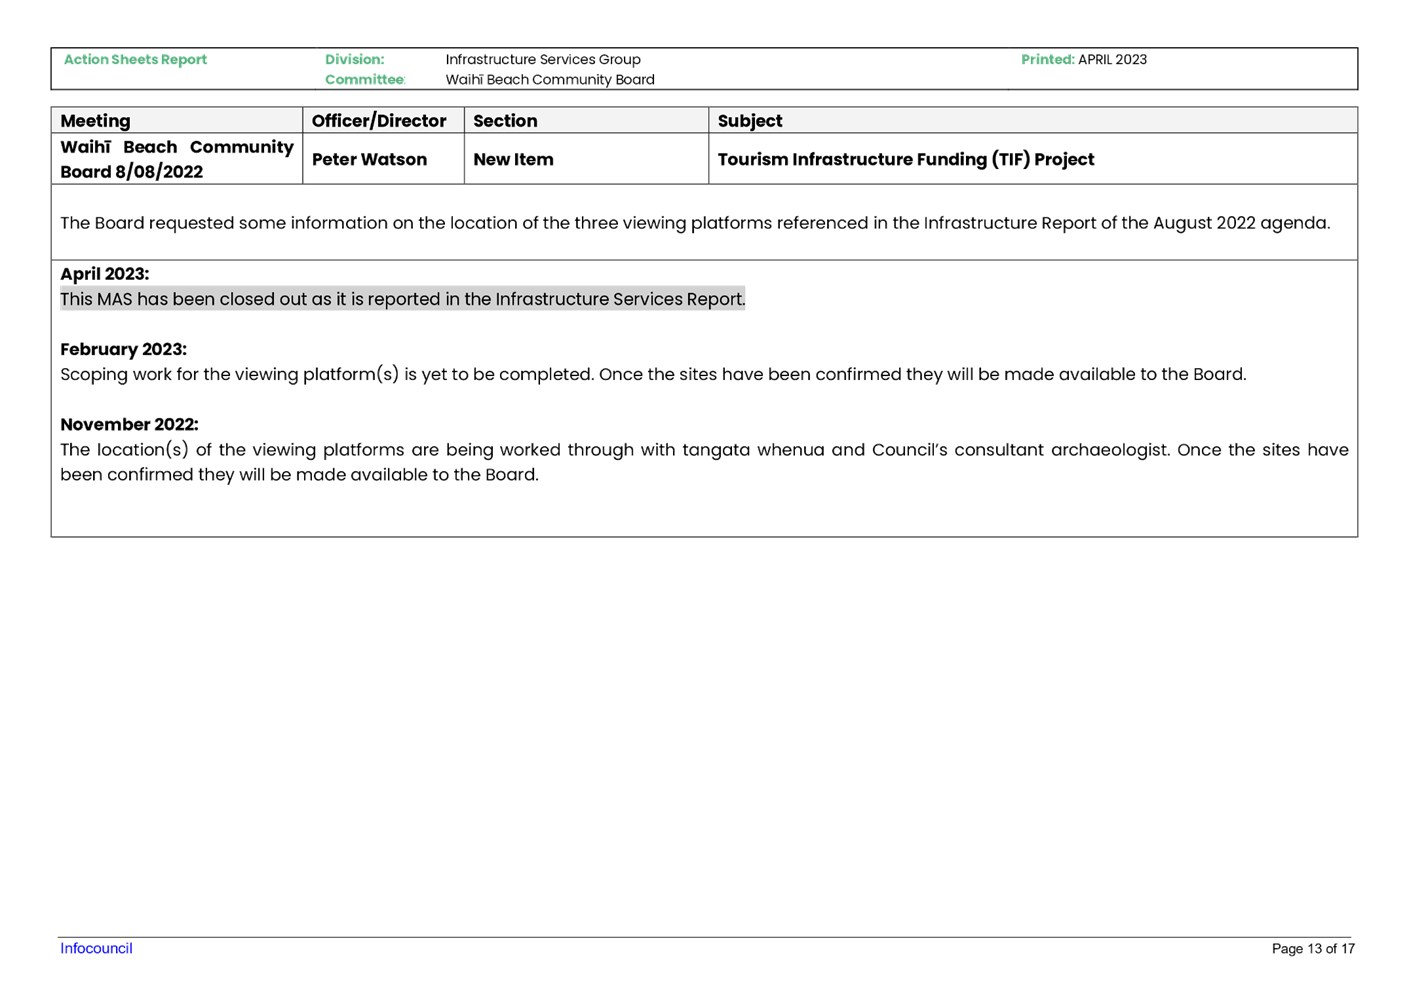Click the 'Subject' column header
Screen dimensions: 1409x996
1033,121
